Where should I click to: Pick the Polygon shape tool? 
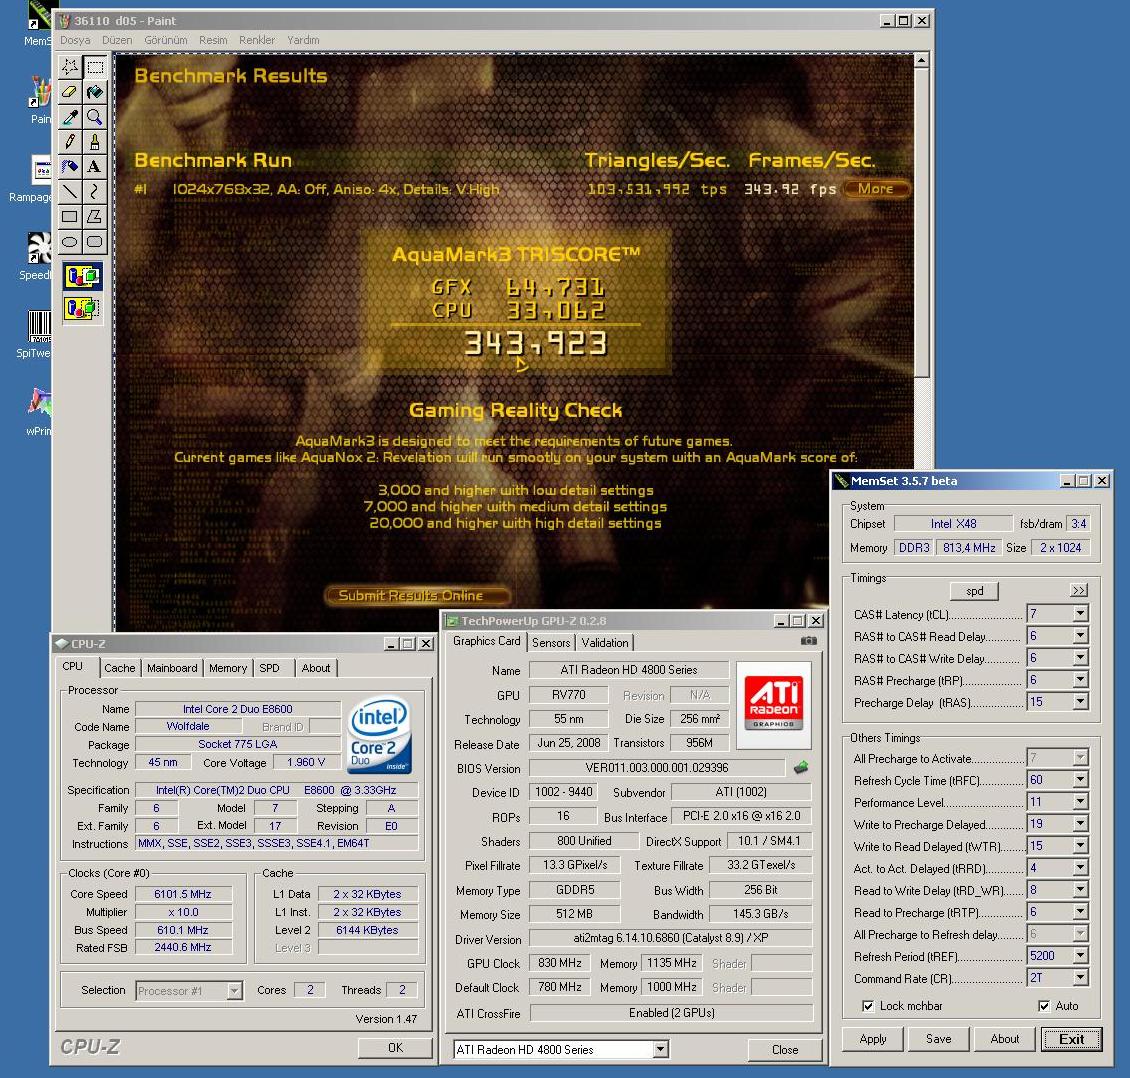click(x=94, y=216)
